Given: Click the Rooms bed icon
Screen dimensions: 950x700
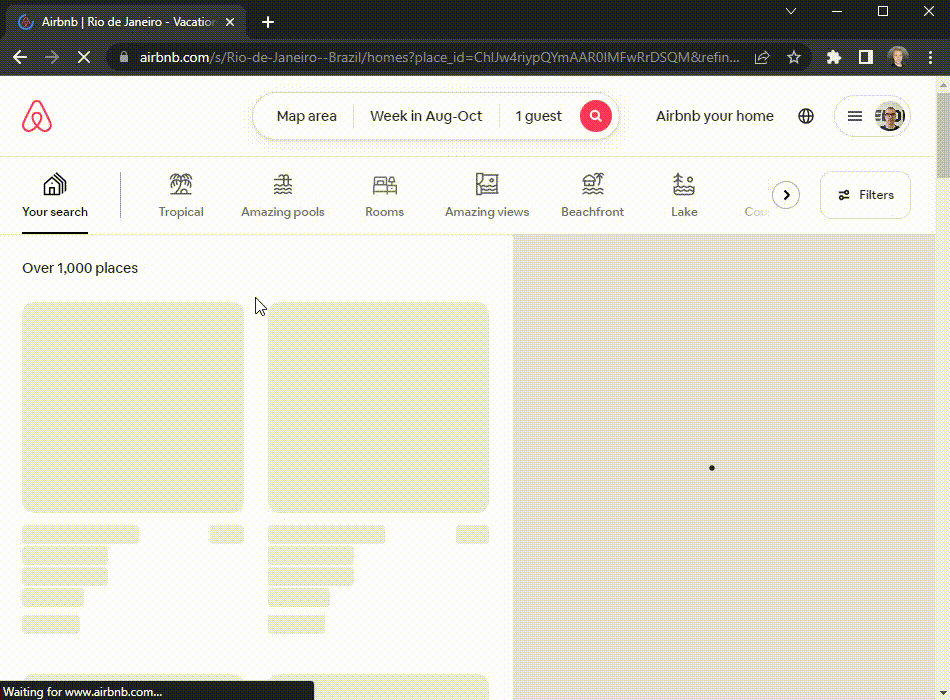Looking at the screenshot, I should [385, 184].
